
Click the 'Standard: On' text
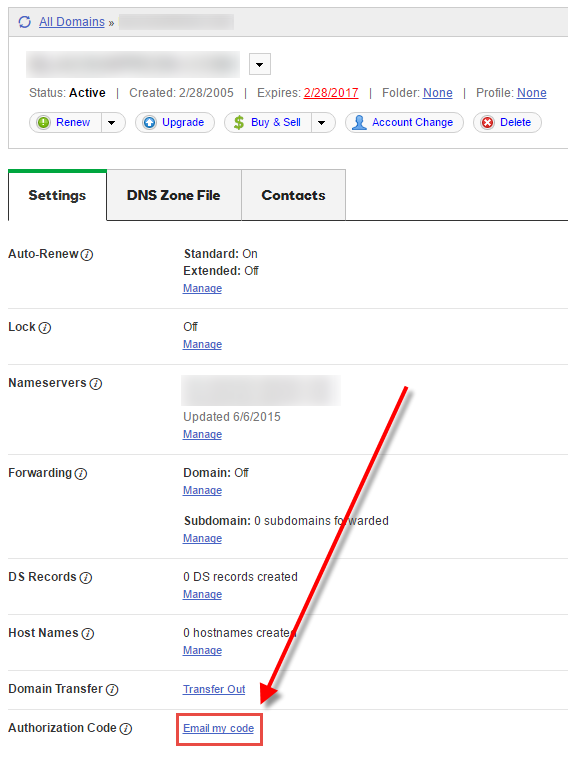(221, 254)
